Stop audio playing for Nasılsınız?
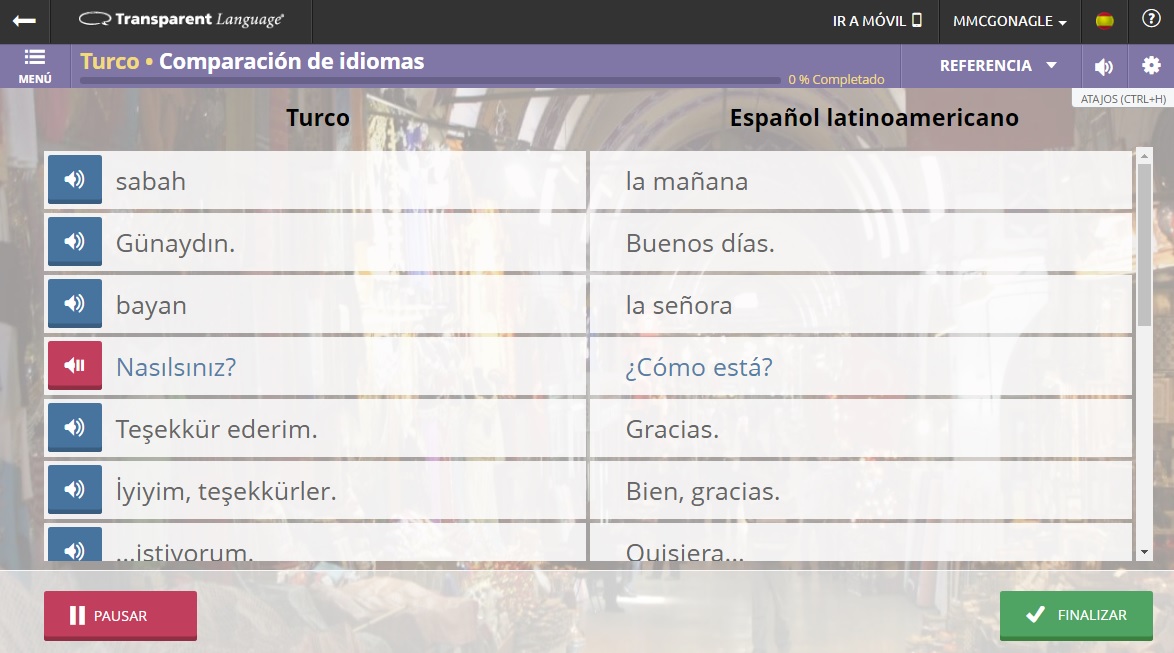 coord(75,366)
